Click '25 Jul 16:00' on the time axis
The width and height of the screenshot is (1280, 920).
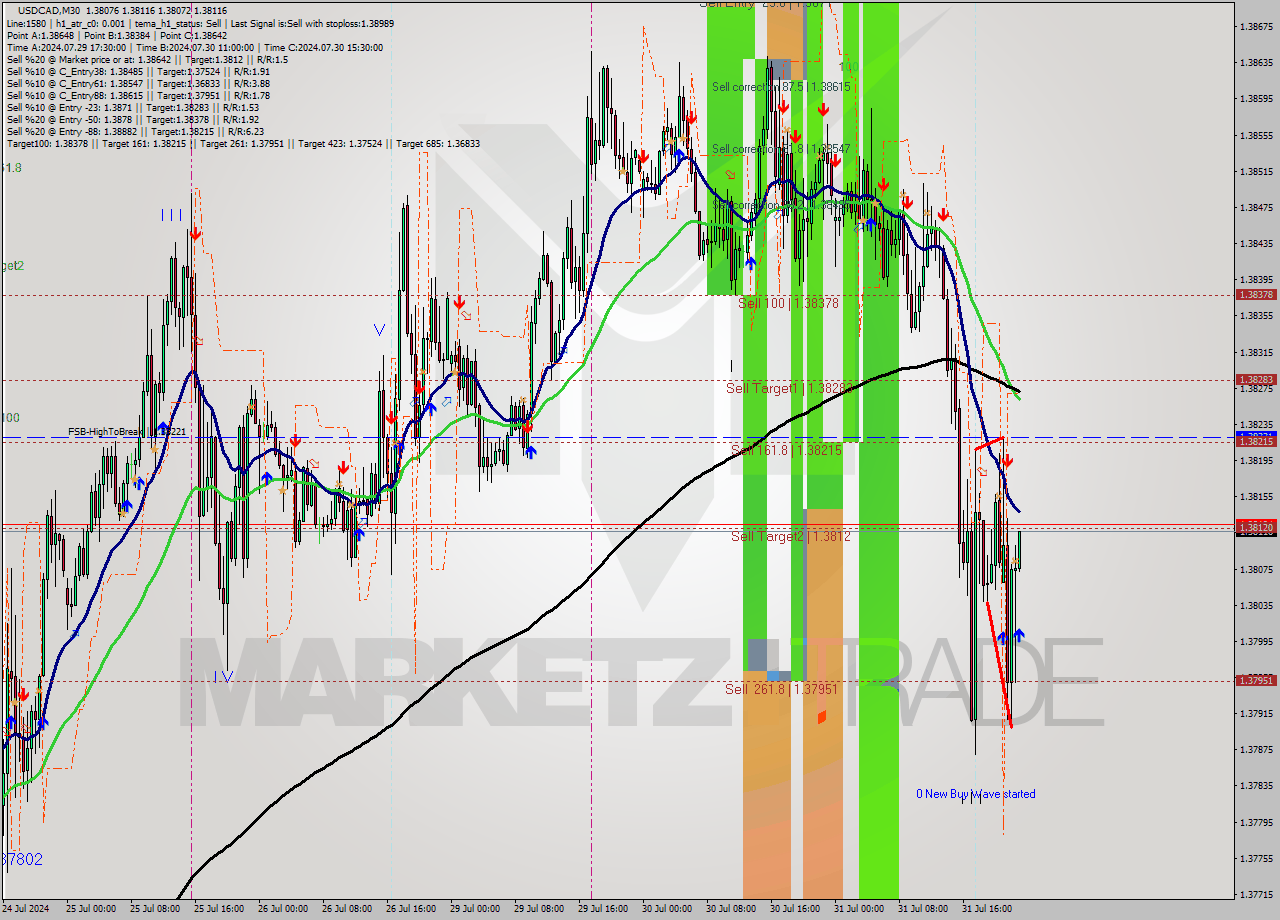coord(219,909)
